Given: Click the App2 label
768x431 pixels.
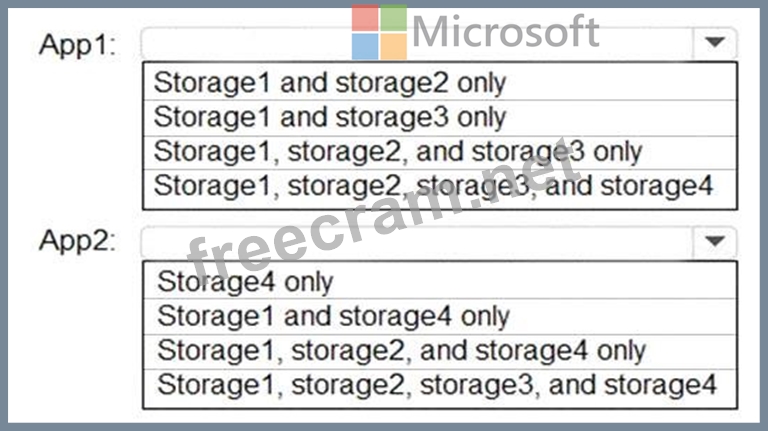Looking at the screenshot, I should coord(77,241).
